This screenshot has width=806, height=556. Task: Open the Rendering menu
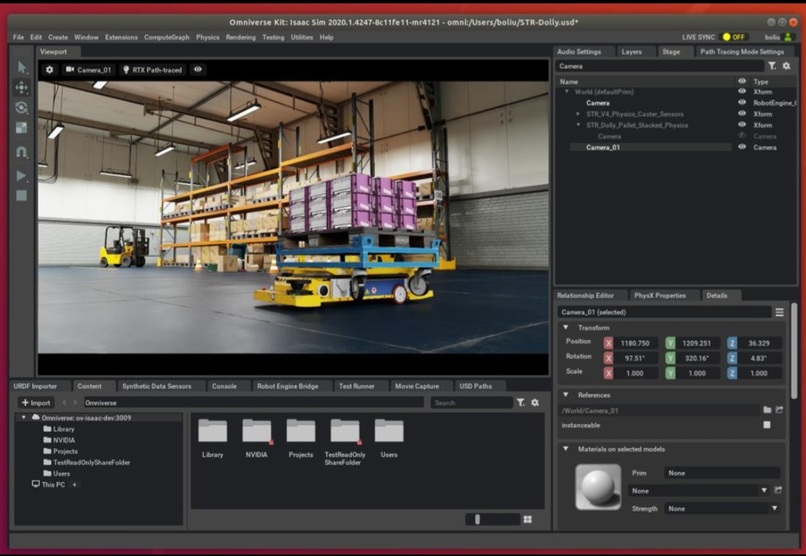point(241,37)
